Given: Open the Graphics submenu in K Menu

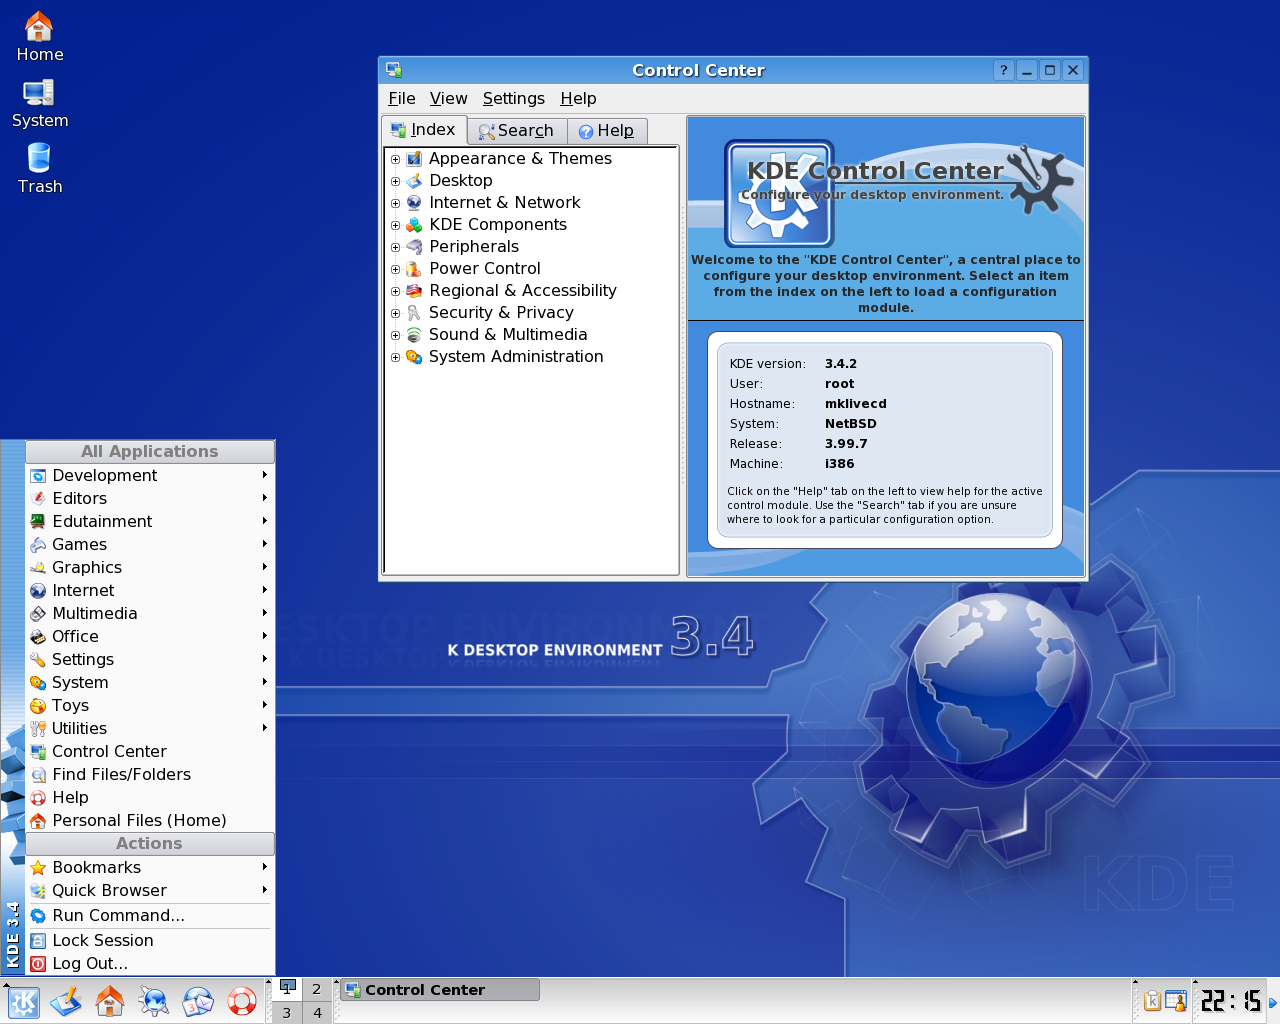Looking at the screenshot, I should 150,567.
